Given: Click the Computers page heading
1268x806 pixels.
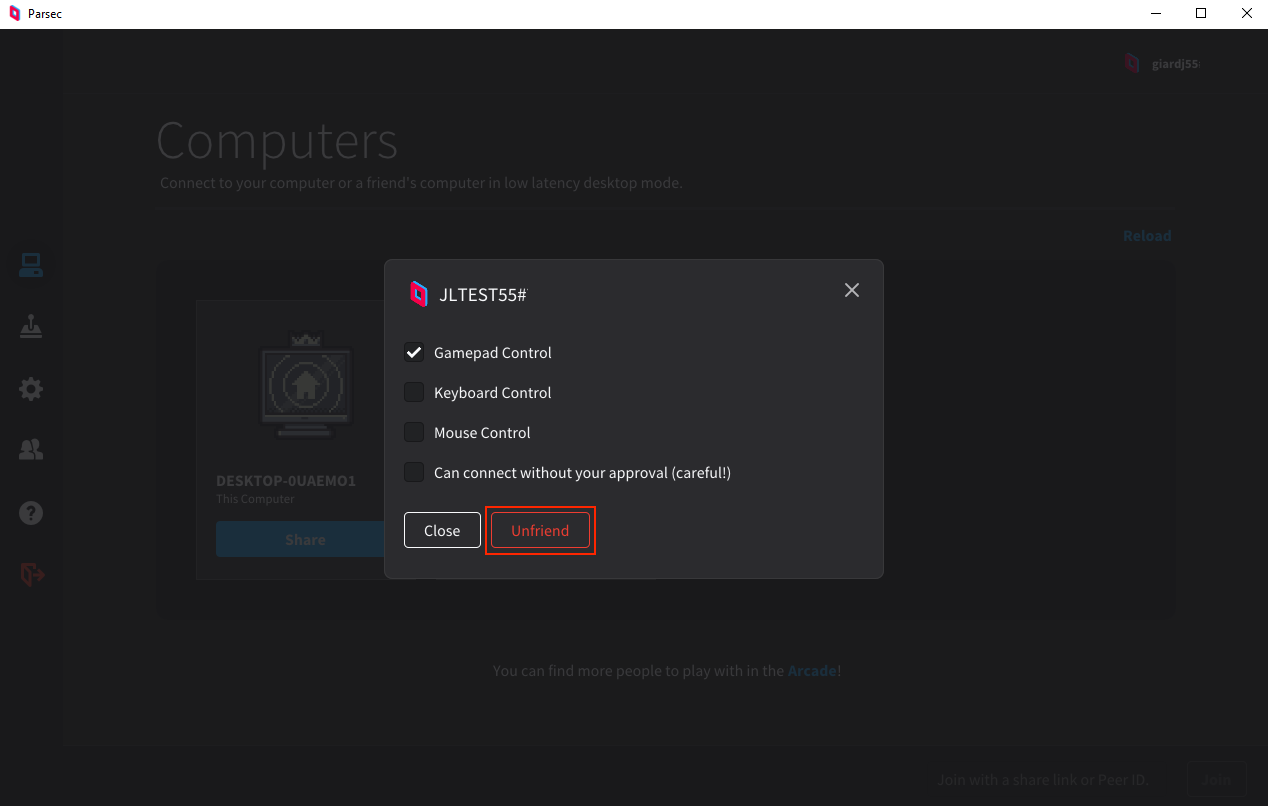Looking at the screenshot, I should point(277,141).
